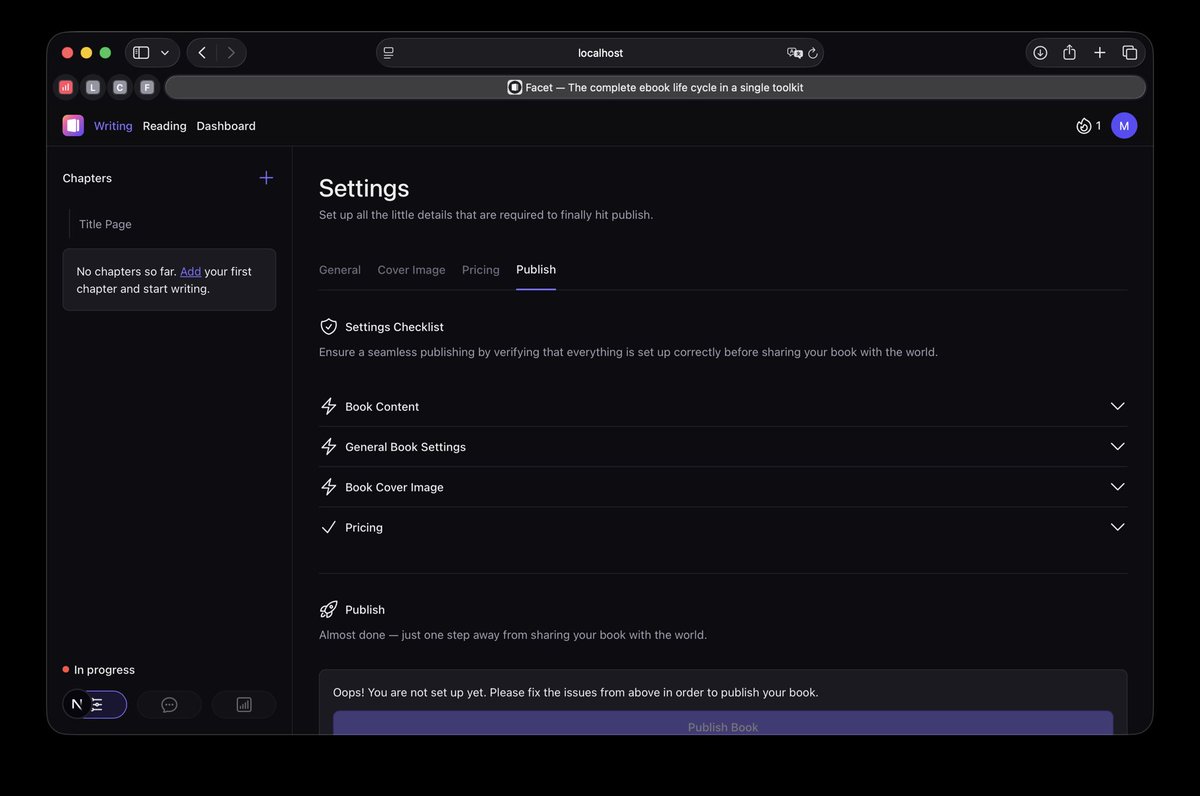
Task: Click the Facet app logo
Action: click(x=73, y=125)
